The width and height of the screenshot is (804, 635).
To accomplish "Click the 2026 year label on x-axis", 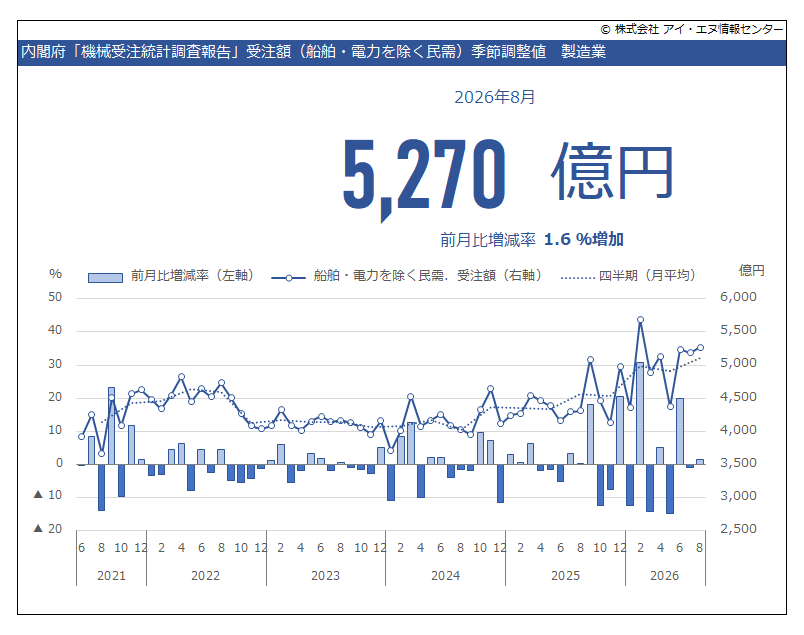I will (665, 576).
